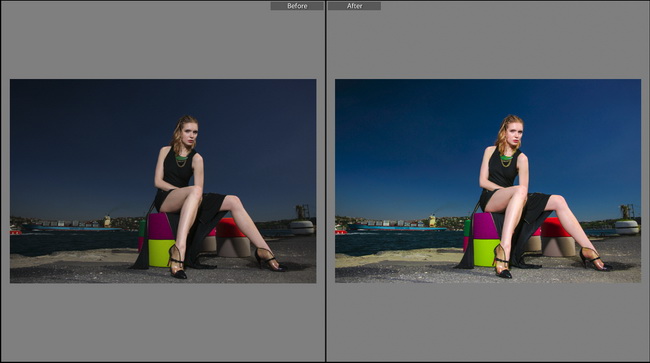The image size is (650, 363).
Task: Click the gray area below the After photo
Action: click(x=488, y=321)
